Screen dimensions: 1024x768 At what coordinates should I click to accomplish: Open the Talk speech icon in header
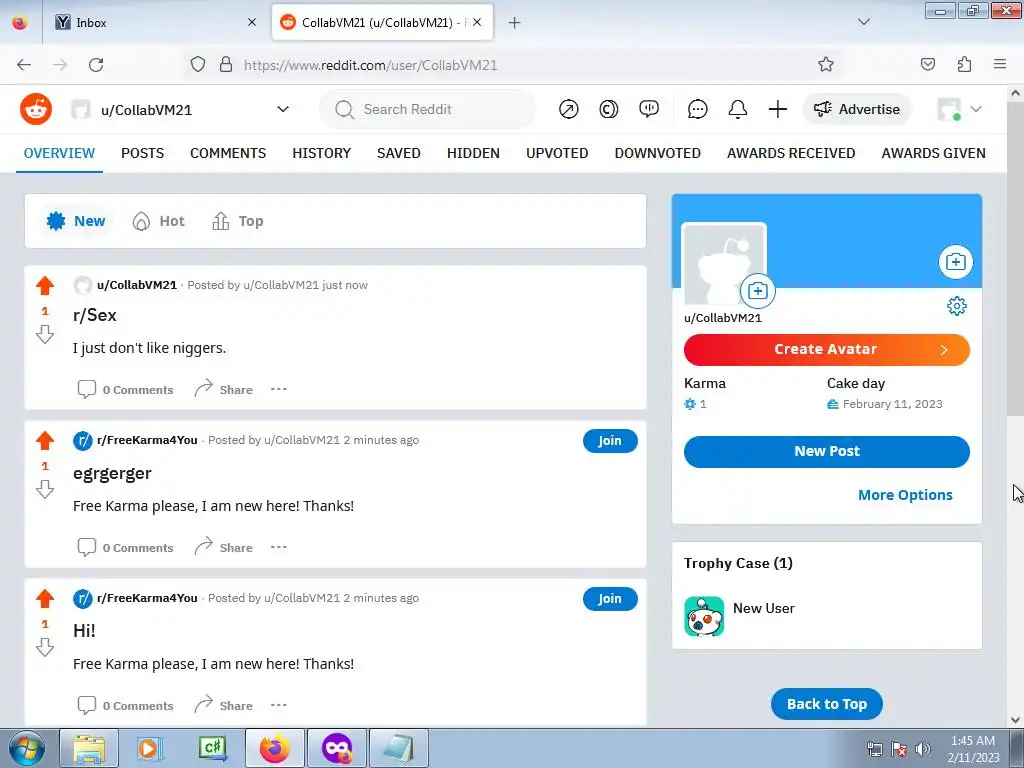(648, 109)
